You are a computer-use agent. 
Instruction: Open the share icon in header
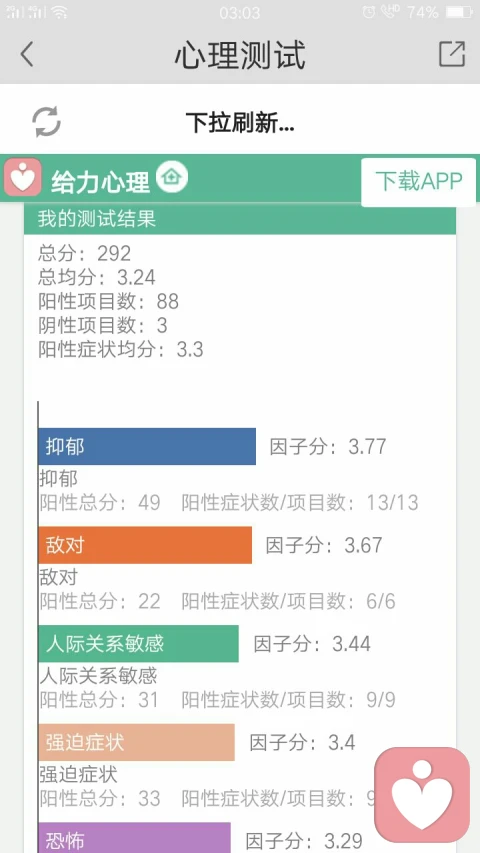point(452,54)
